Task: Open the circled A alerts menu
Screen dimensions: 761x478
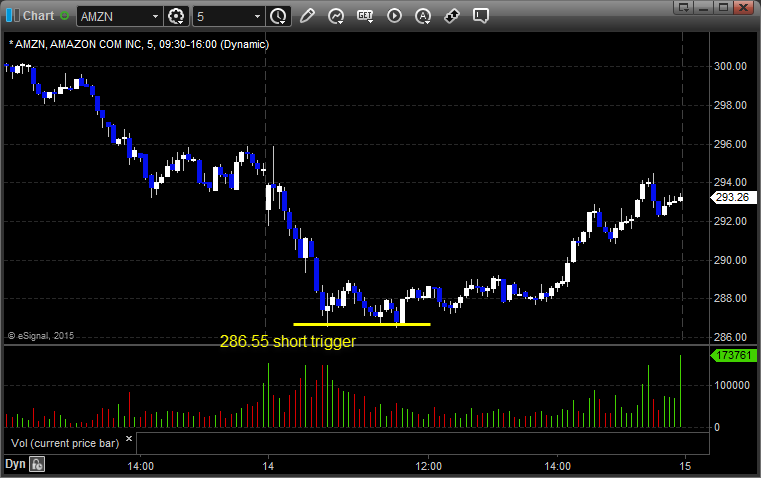Action: tap(423, 16)
